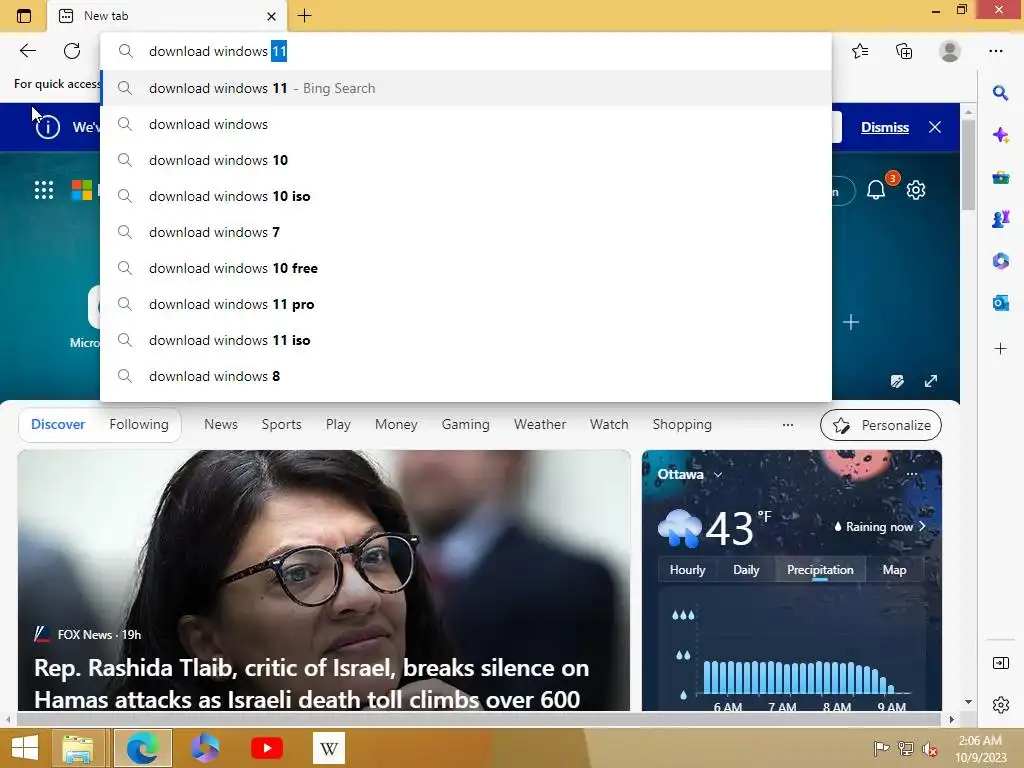1024x768 pixels.
Task: Open the Rashida Tlaib news article
Action: click(x=324, y=580)
